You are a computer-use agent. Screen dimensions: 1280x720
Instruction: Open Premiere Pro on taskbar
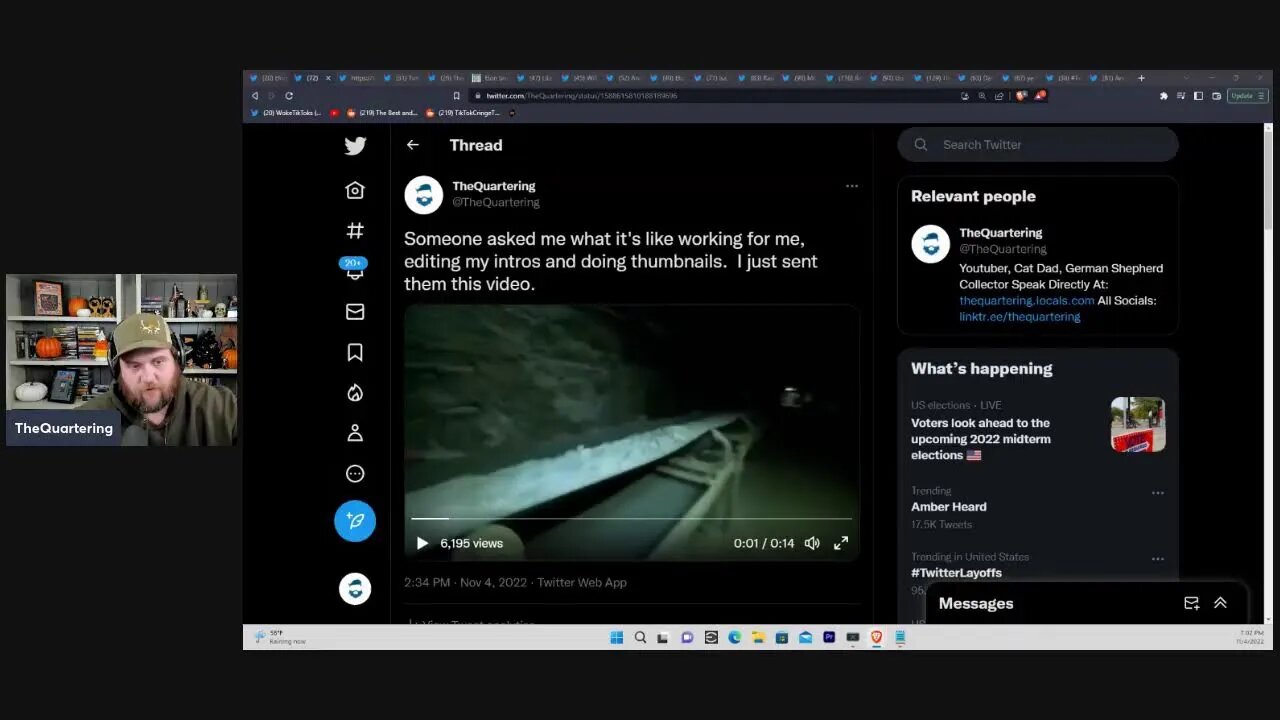click(x=829, y=637)
